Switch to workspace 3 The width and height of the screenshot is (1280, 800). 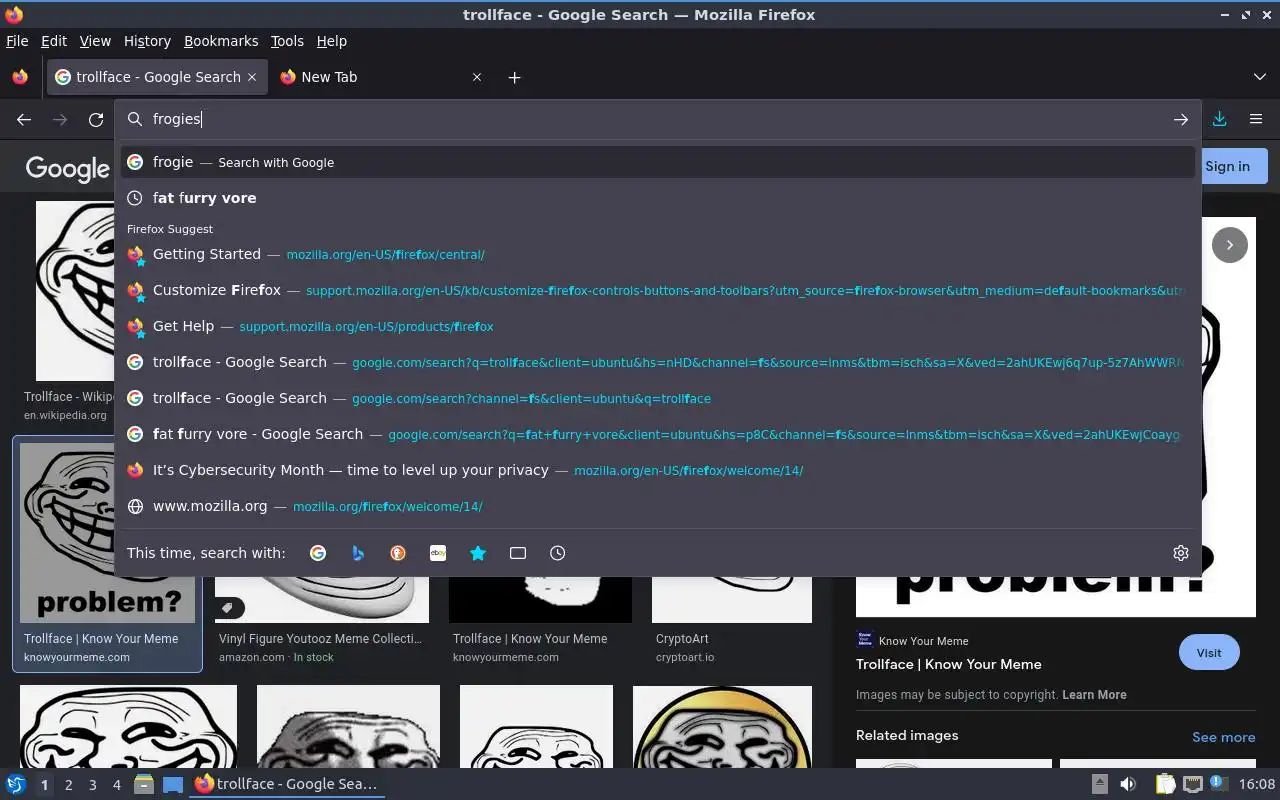click(x=92, y=785)
